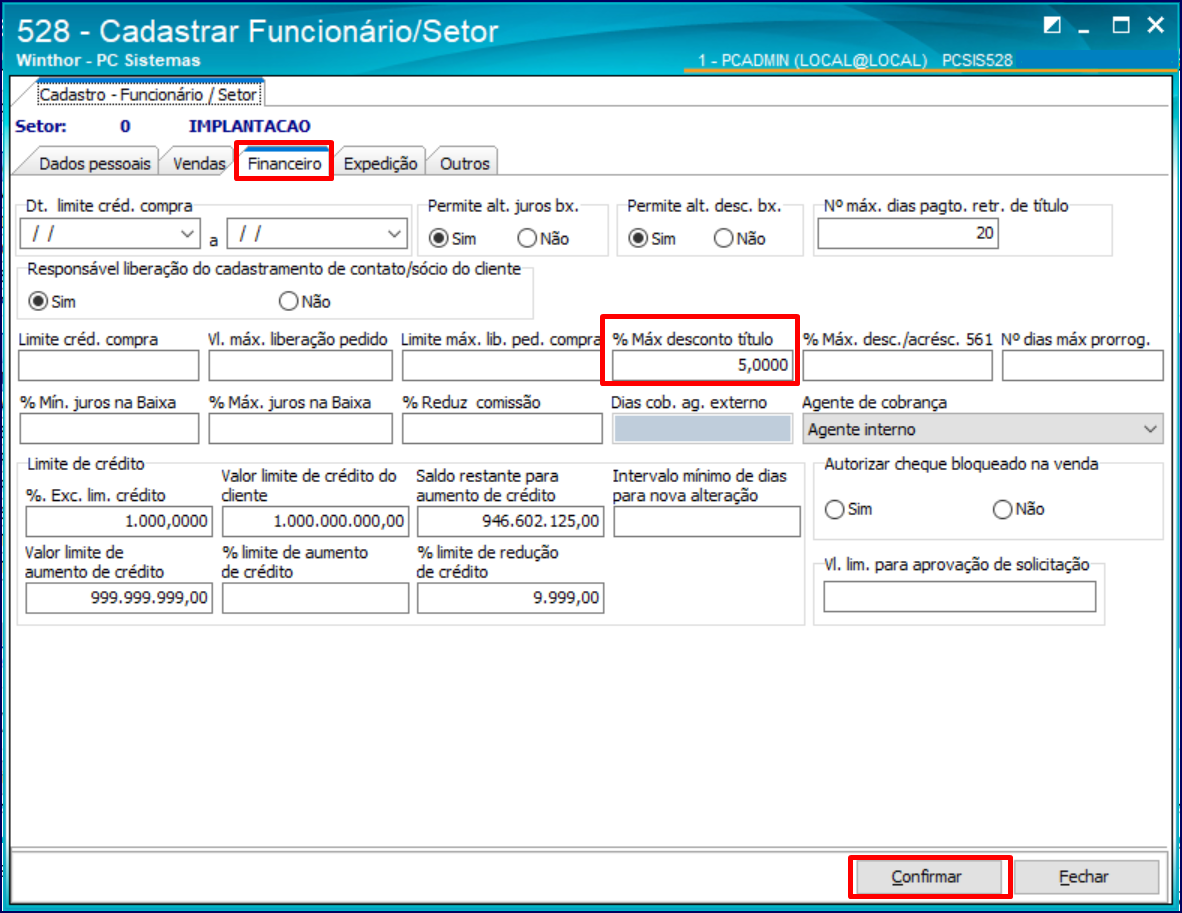Choose Sim for Permite alt. juros bx.
Image resolution: width=1182 pixels, height=913 pixels.
click(454, 238)
